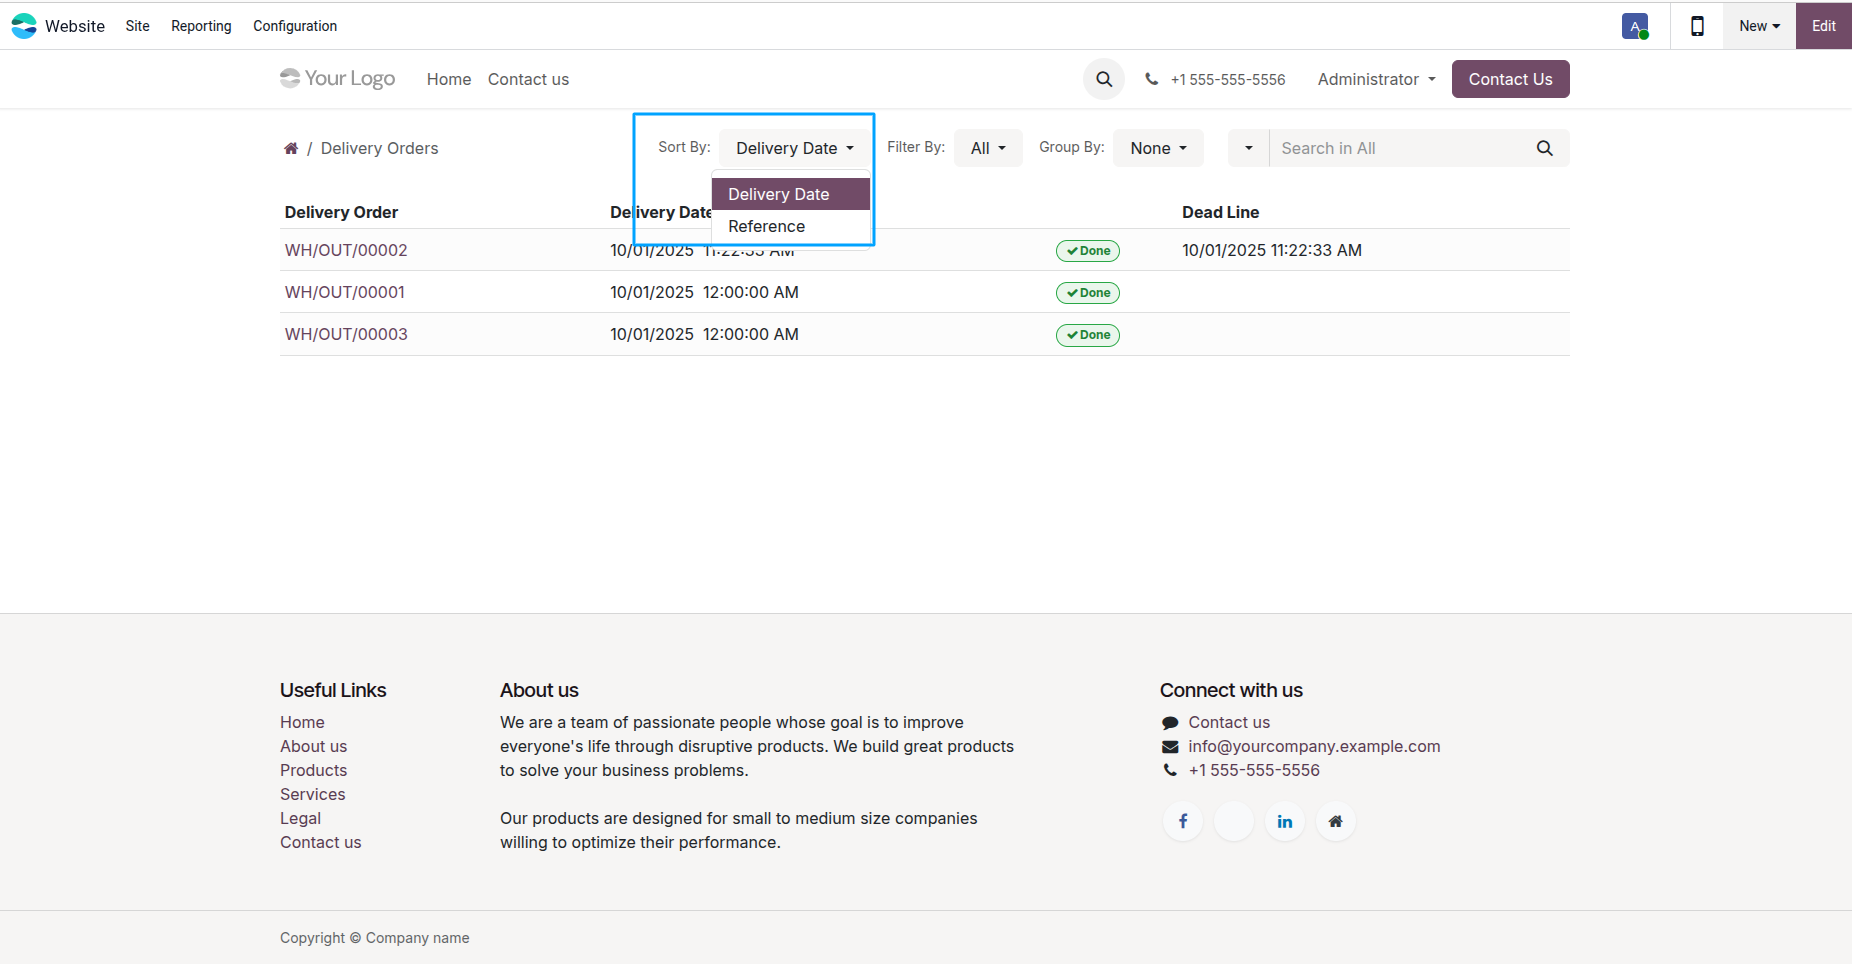Screen dimensions: 1852x964
Task: Click the Edit button in top bar
Action: [1824, 26]
